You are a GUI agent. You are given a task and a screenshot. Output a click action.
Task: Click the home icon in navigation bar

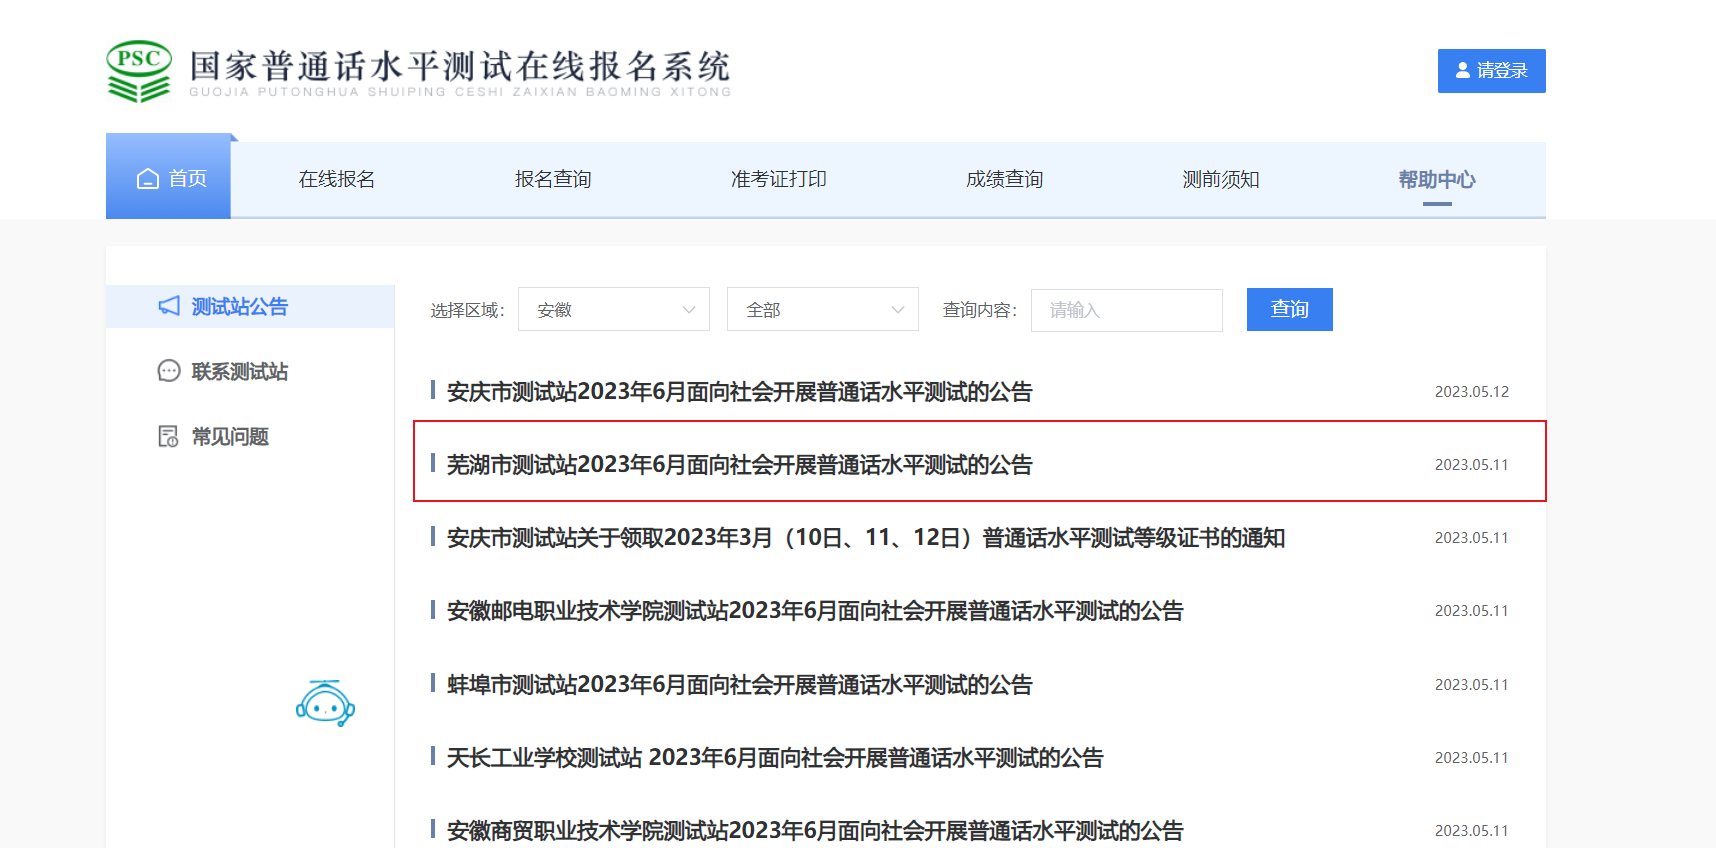click(148, 179)
